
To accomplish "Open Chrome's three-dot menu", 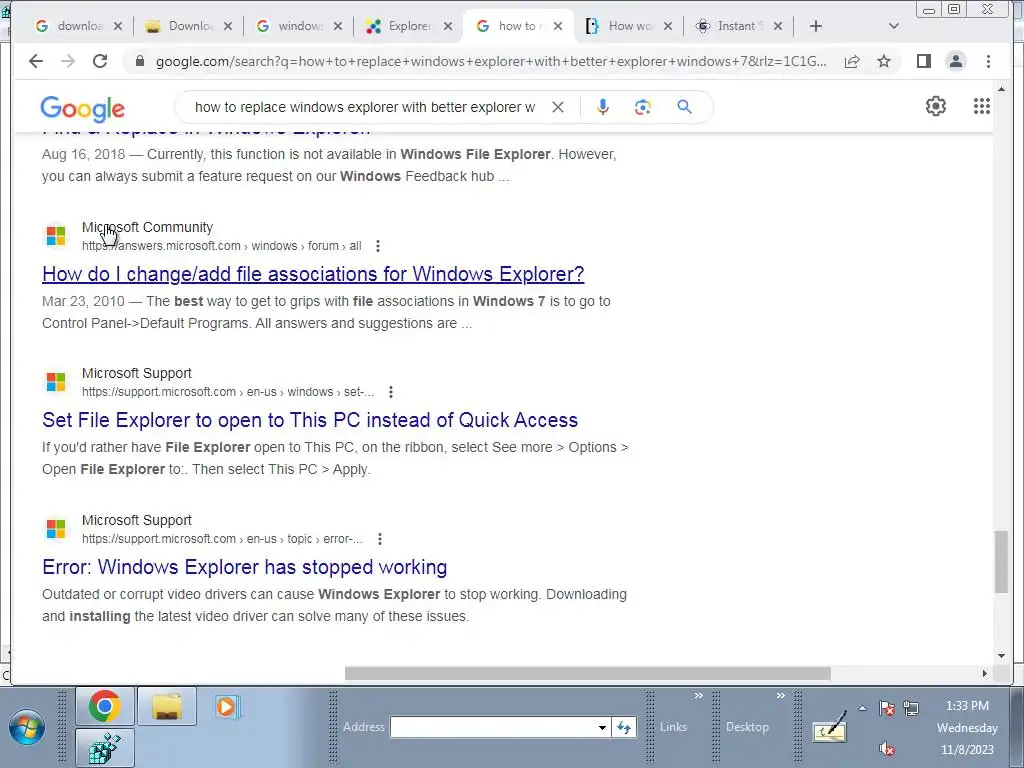I will tap(988, 61).
